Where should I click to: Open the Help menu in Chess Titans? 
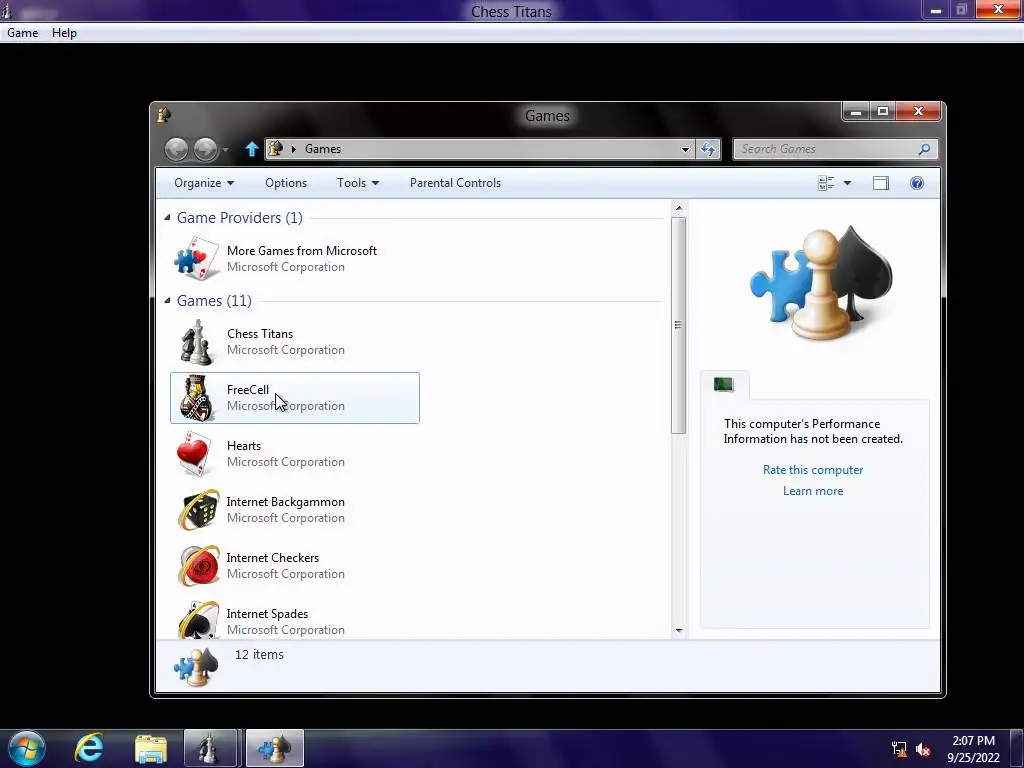click(x=64, y=33)
